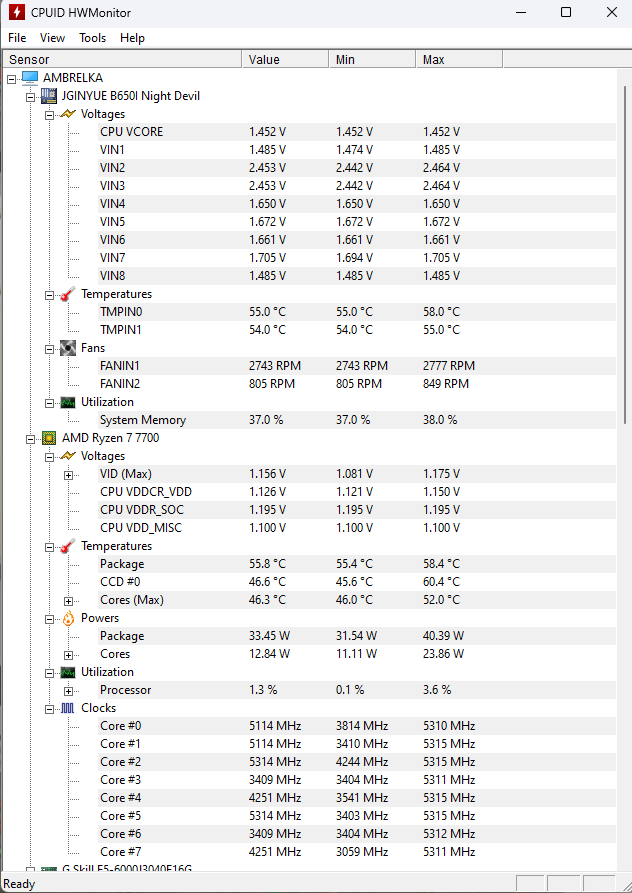This screenshot has width=632, height=893.
Task: Select the Core #7 clock row
Action: [x=357, y=852]
